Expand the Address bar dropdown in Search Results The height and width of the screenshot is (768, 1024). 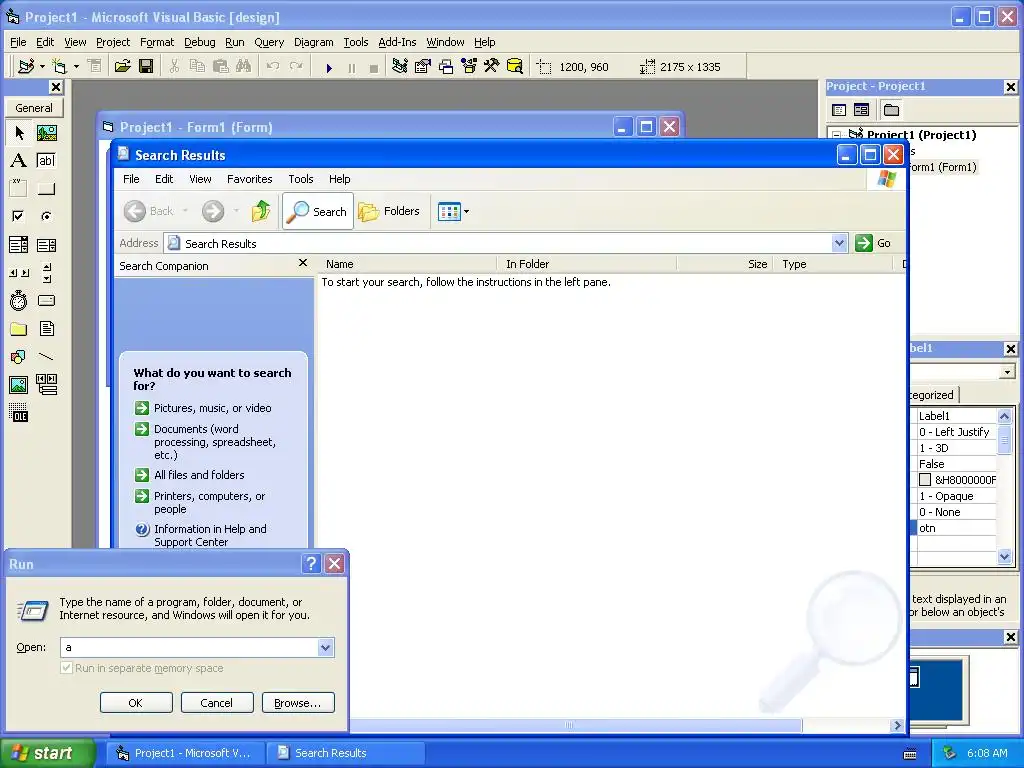pos(840,243)
